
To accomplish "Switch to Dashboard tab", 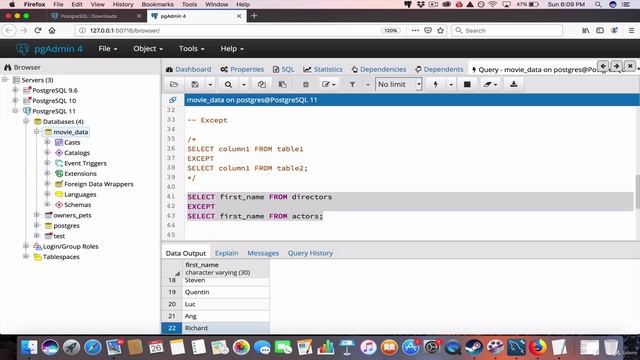I will (x=189, y=69).
